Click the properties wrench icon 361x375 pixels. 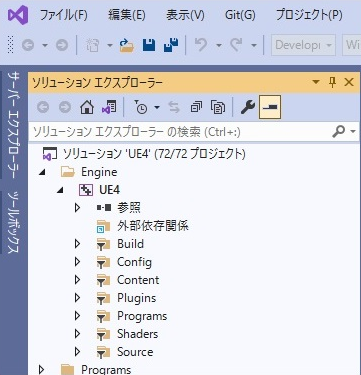tap(248, 107)
